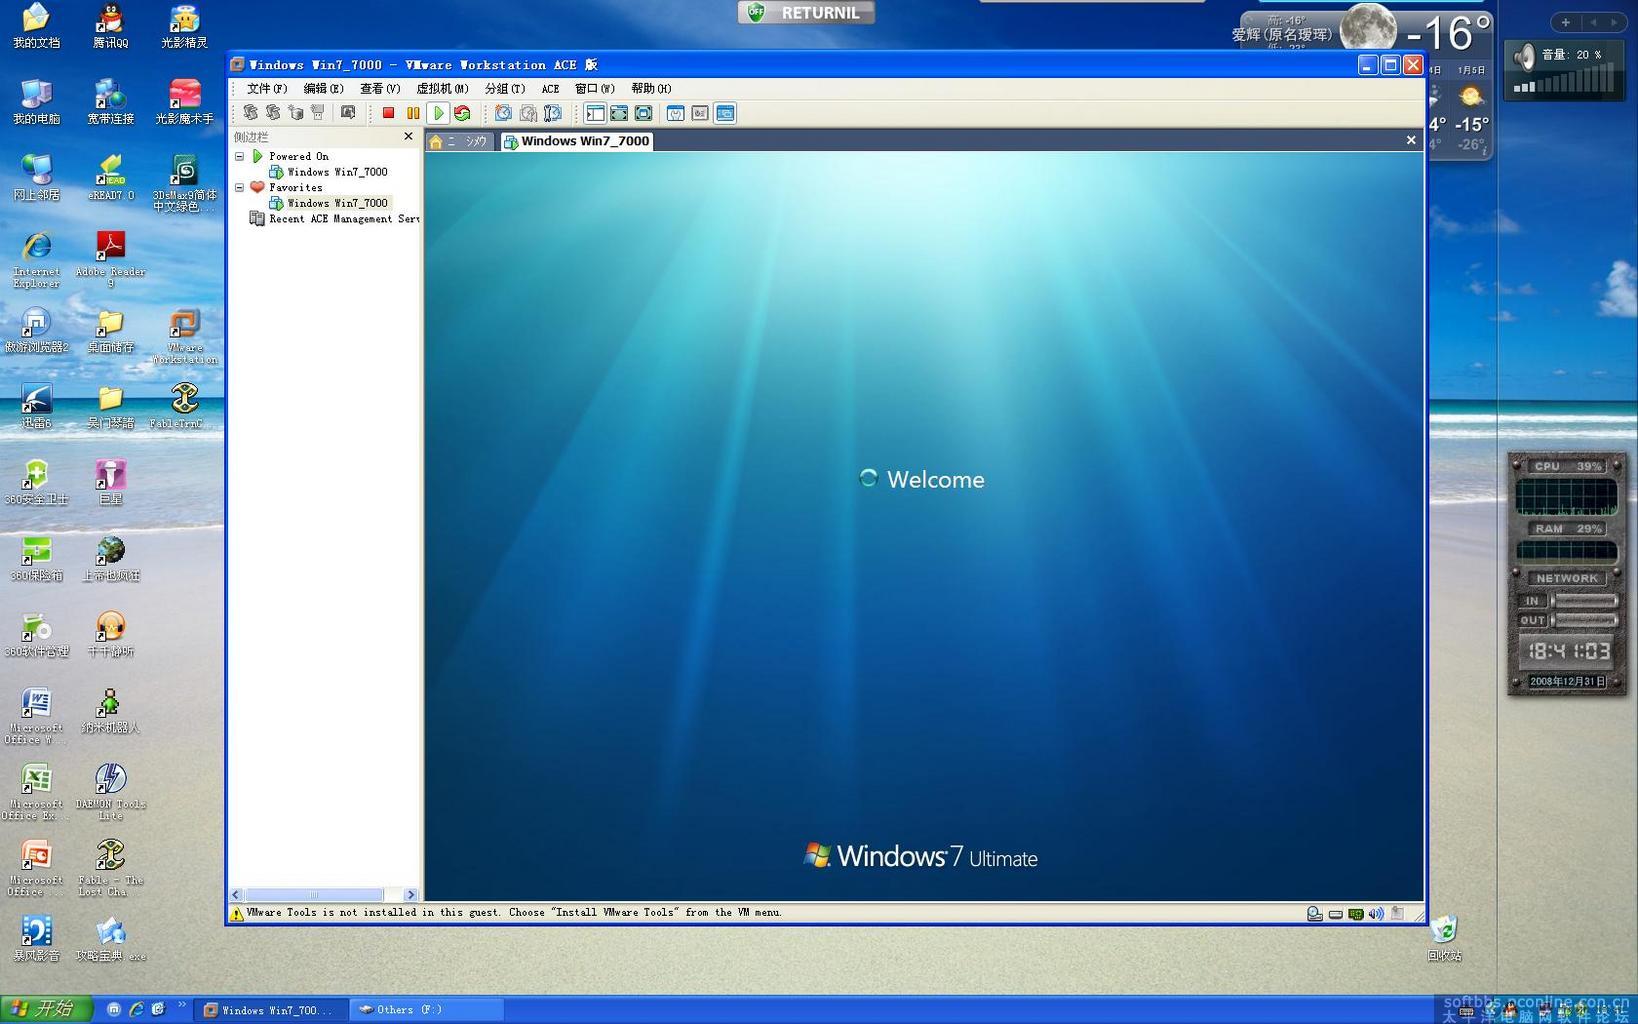Image resolution: width=1638 pixels, height=1024 pixels.
Task: Click the Appliance view toolbar icon
Action: point(700,113)
